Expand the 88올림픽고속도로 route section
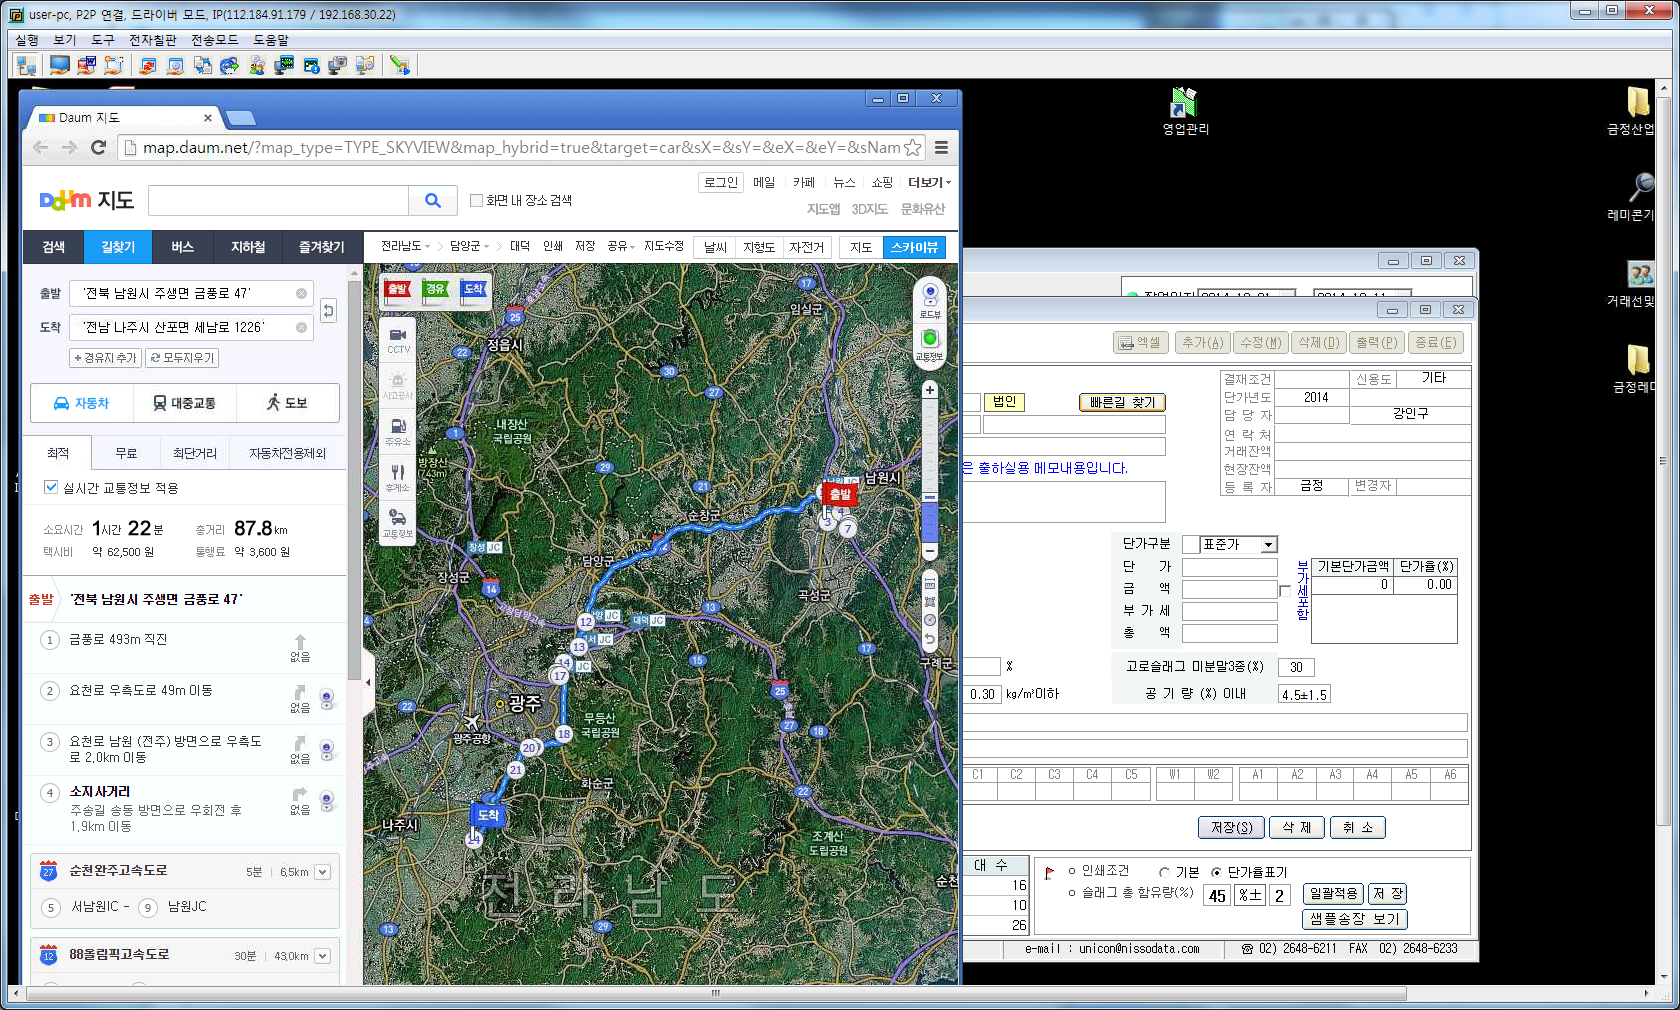1680x1010 pixels. 322,956
